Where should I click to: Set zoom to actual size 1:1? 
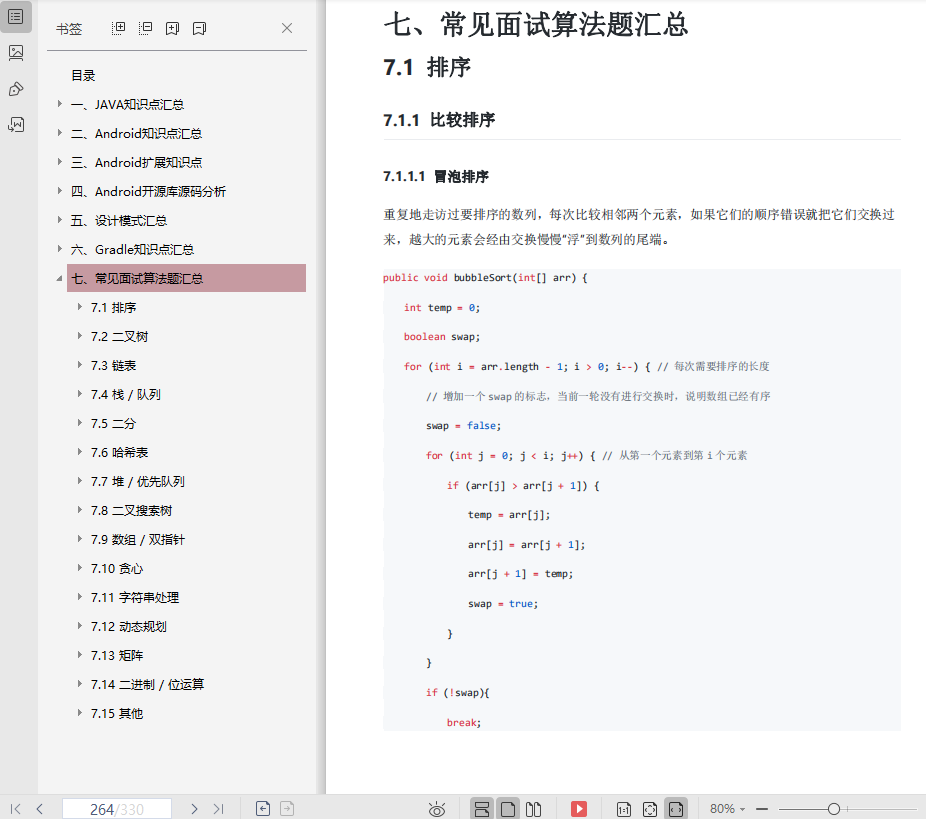pos(623,808)
